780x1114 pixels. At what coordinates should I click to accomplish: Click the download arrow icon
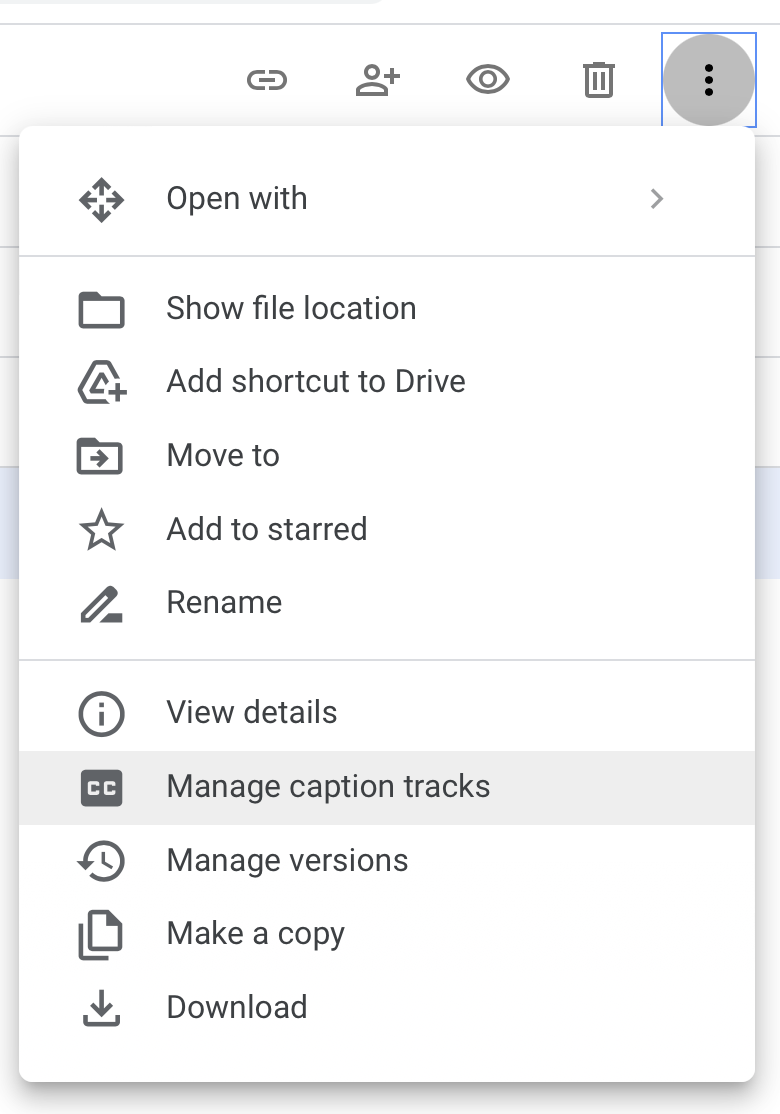tap(101, 1008)
